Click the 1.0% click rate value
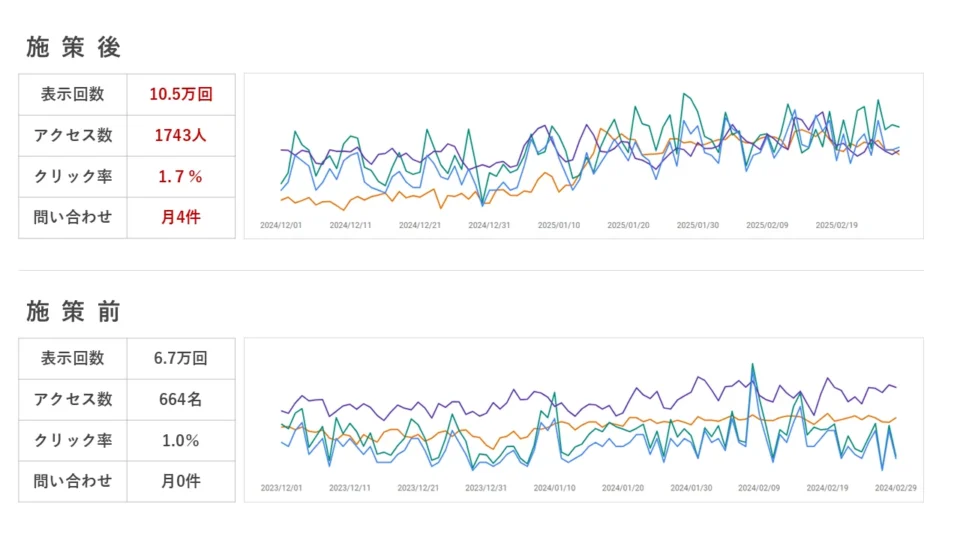 181,440
